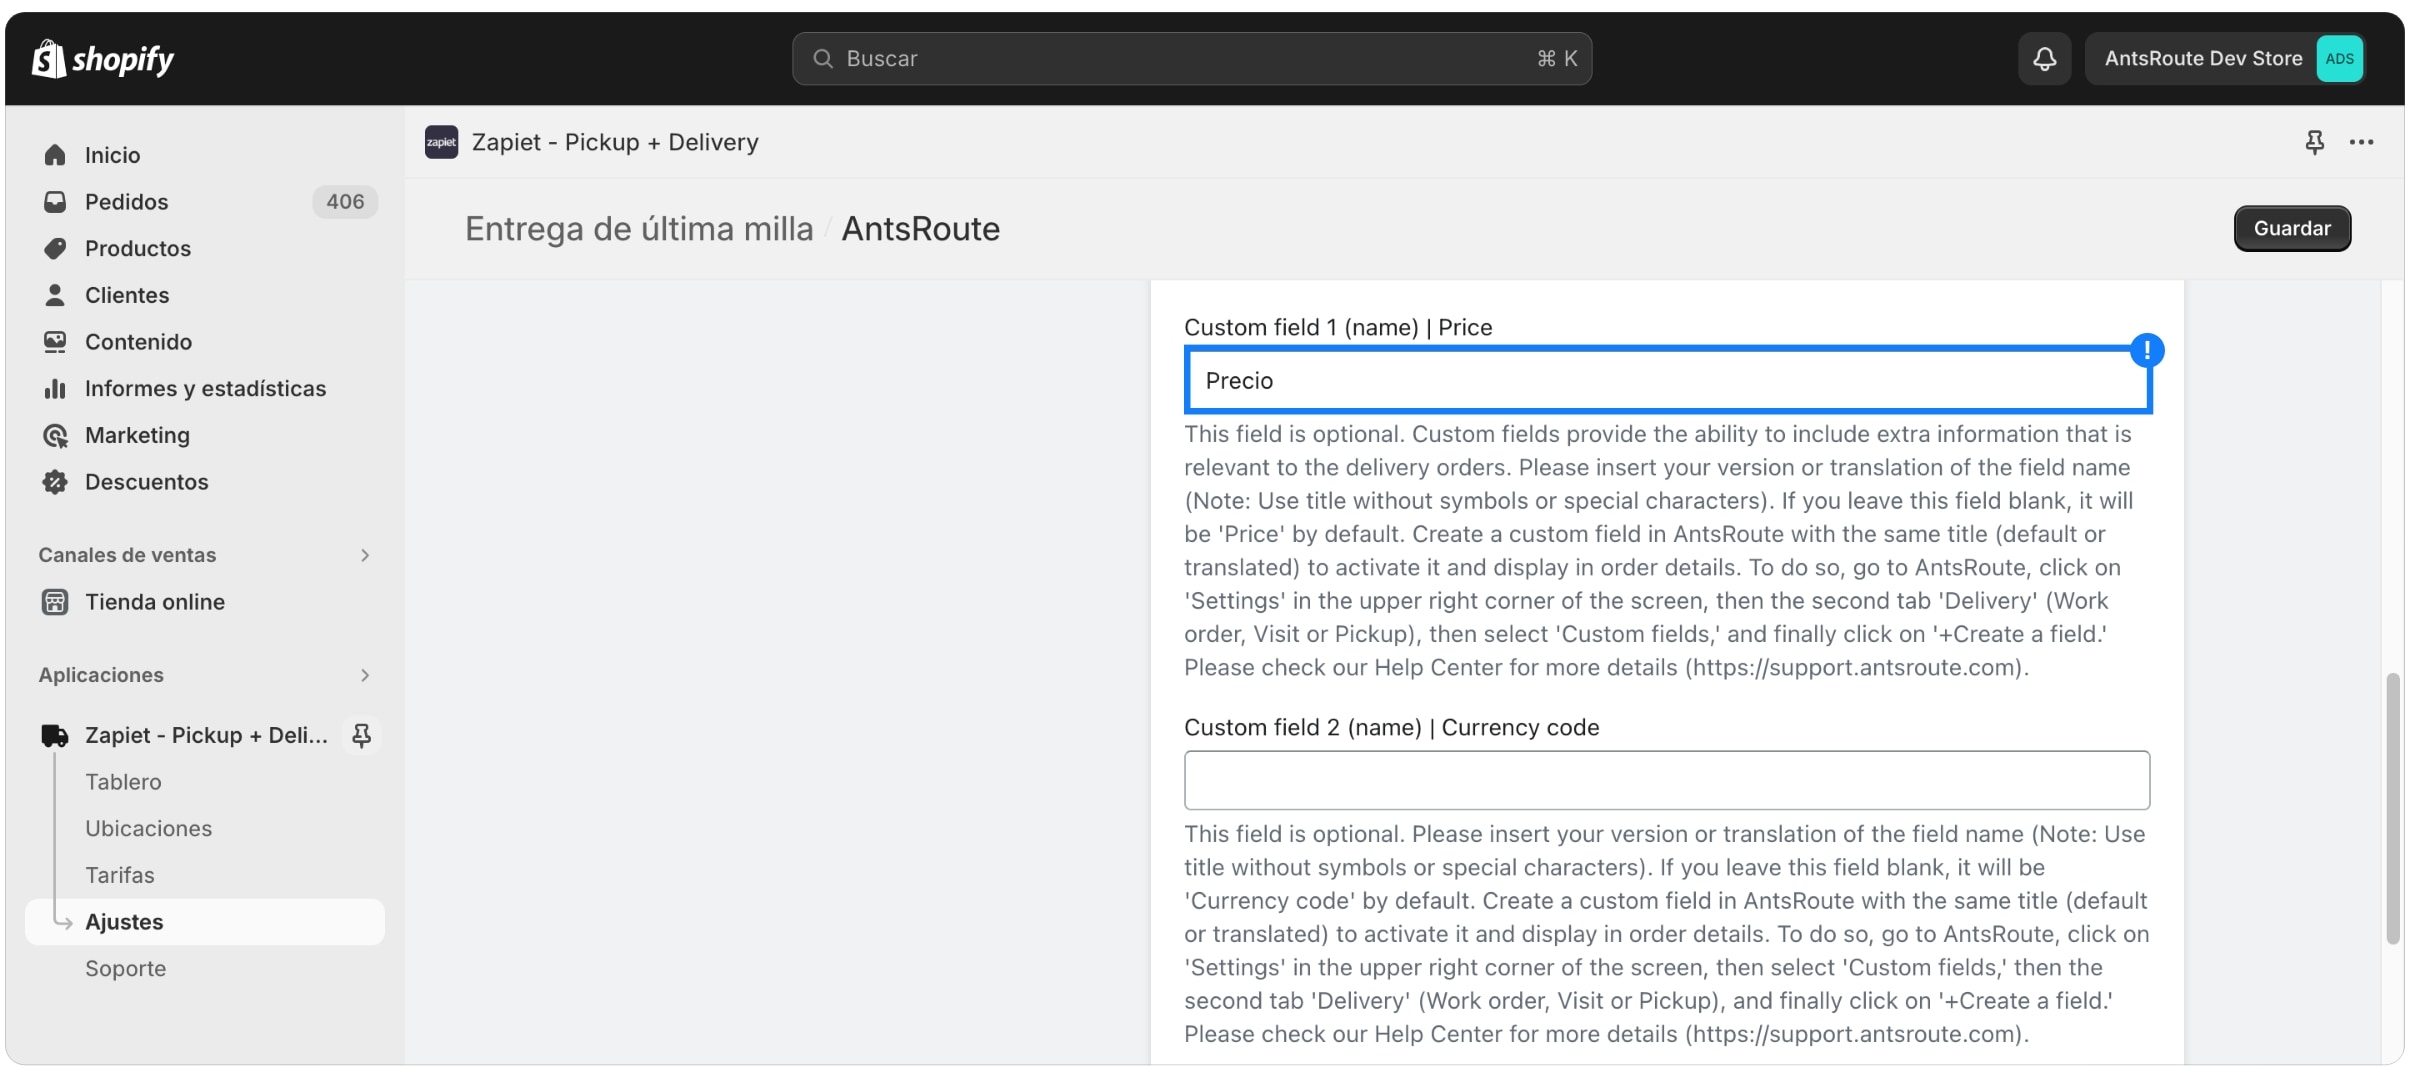Click the Zapiet truck icon in sidebar
The width and height of the screenshot is (2410, 1077).
55,735
